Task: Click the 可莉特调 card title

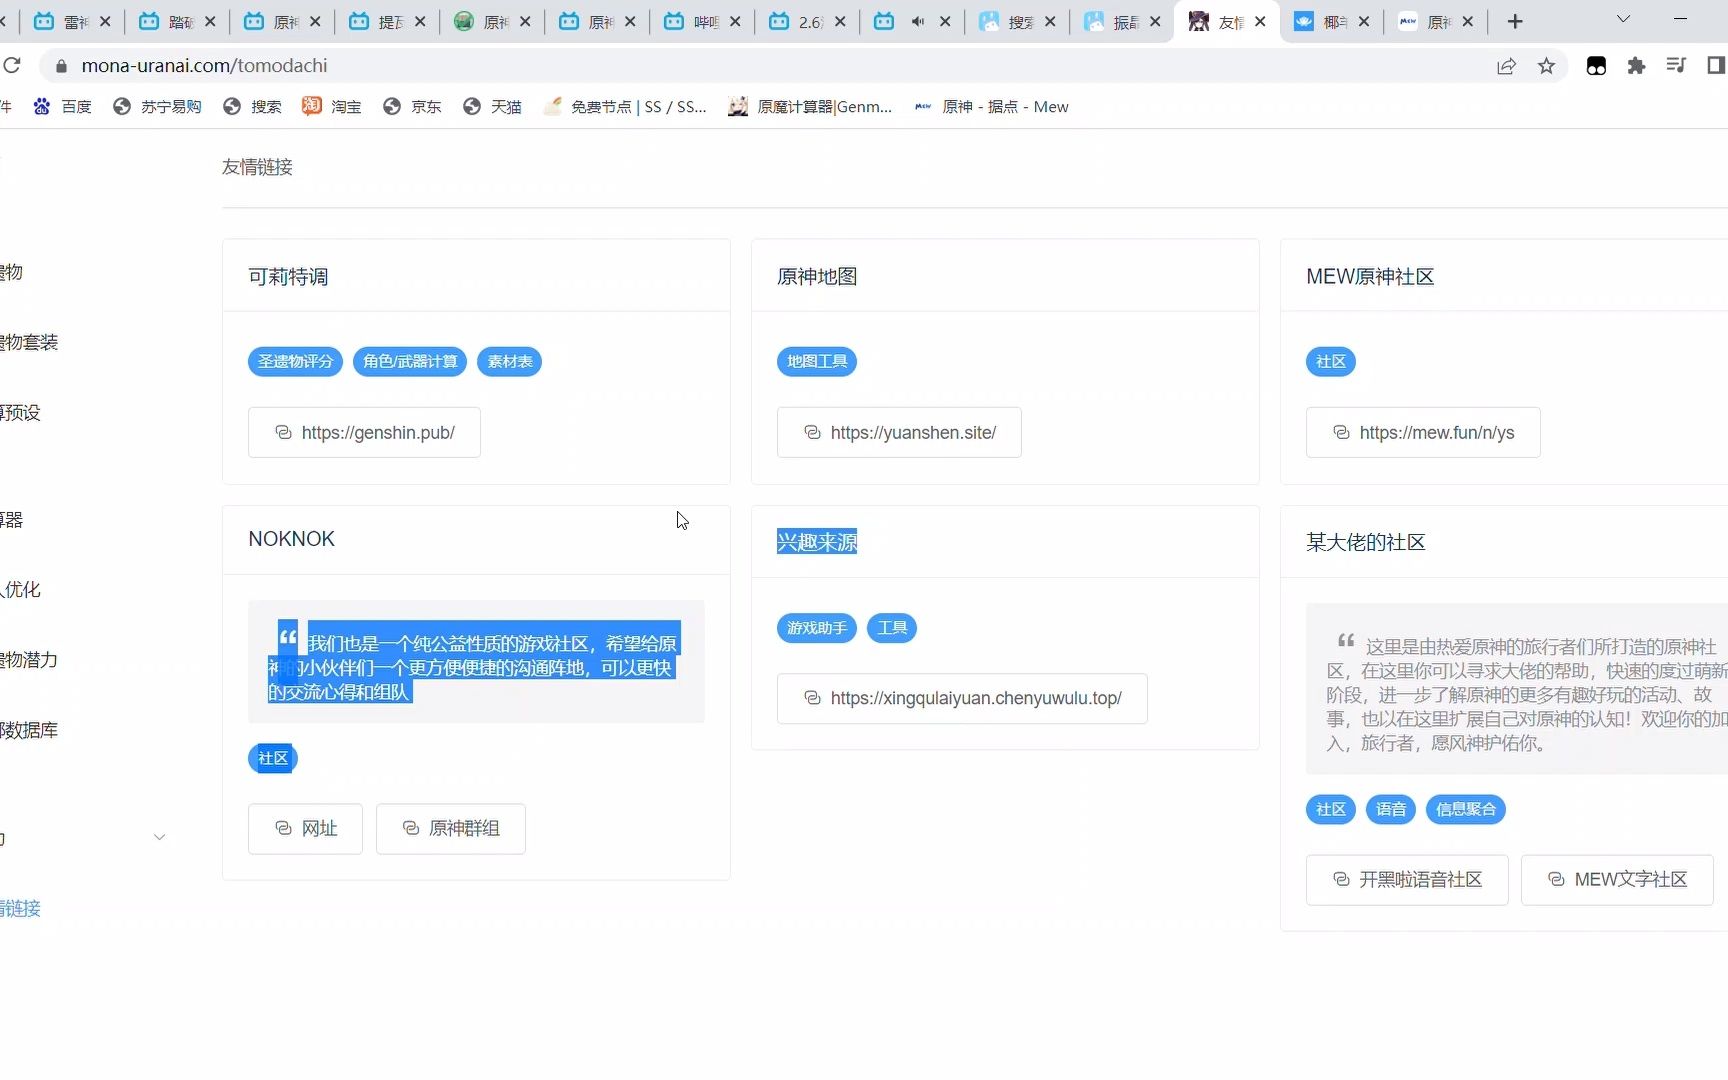Action: 288,277
